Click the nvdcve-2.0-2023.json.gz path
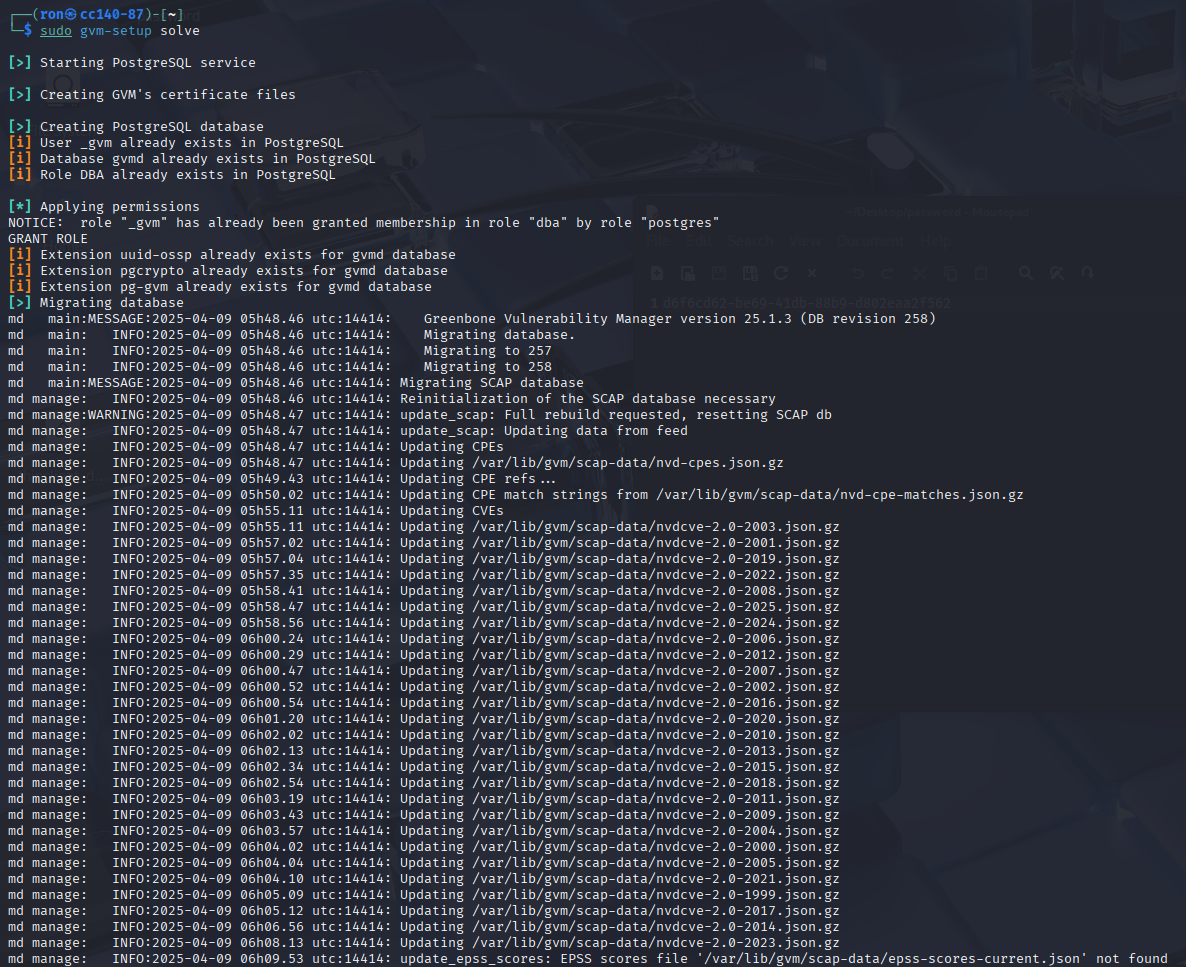The height and width of the screenshot is (967, 1186). (x=656, y=943)
